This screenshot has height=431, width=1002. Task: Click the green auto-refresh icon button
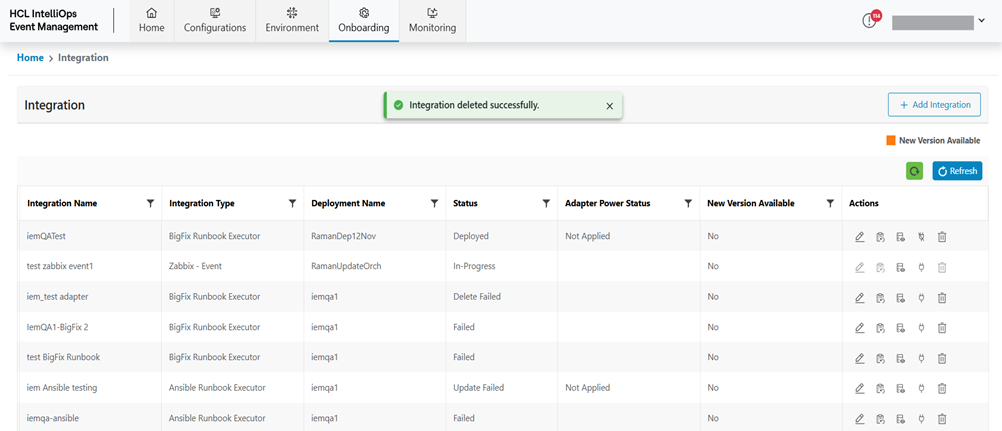pos(914,171)
